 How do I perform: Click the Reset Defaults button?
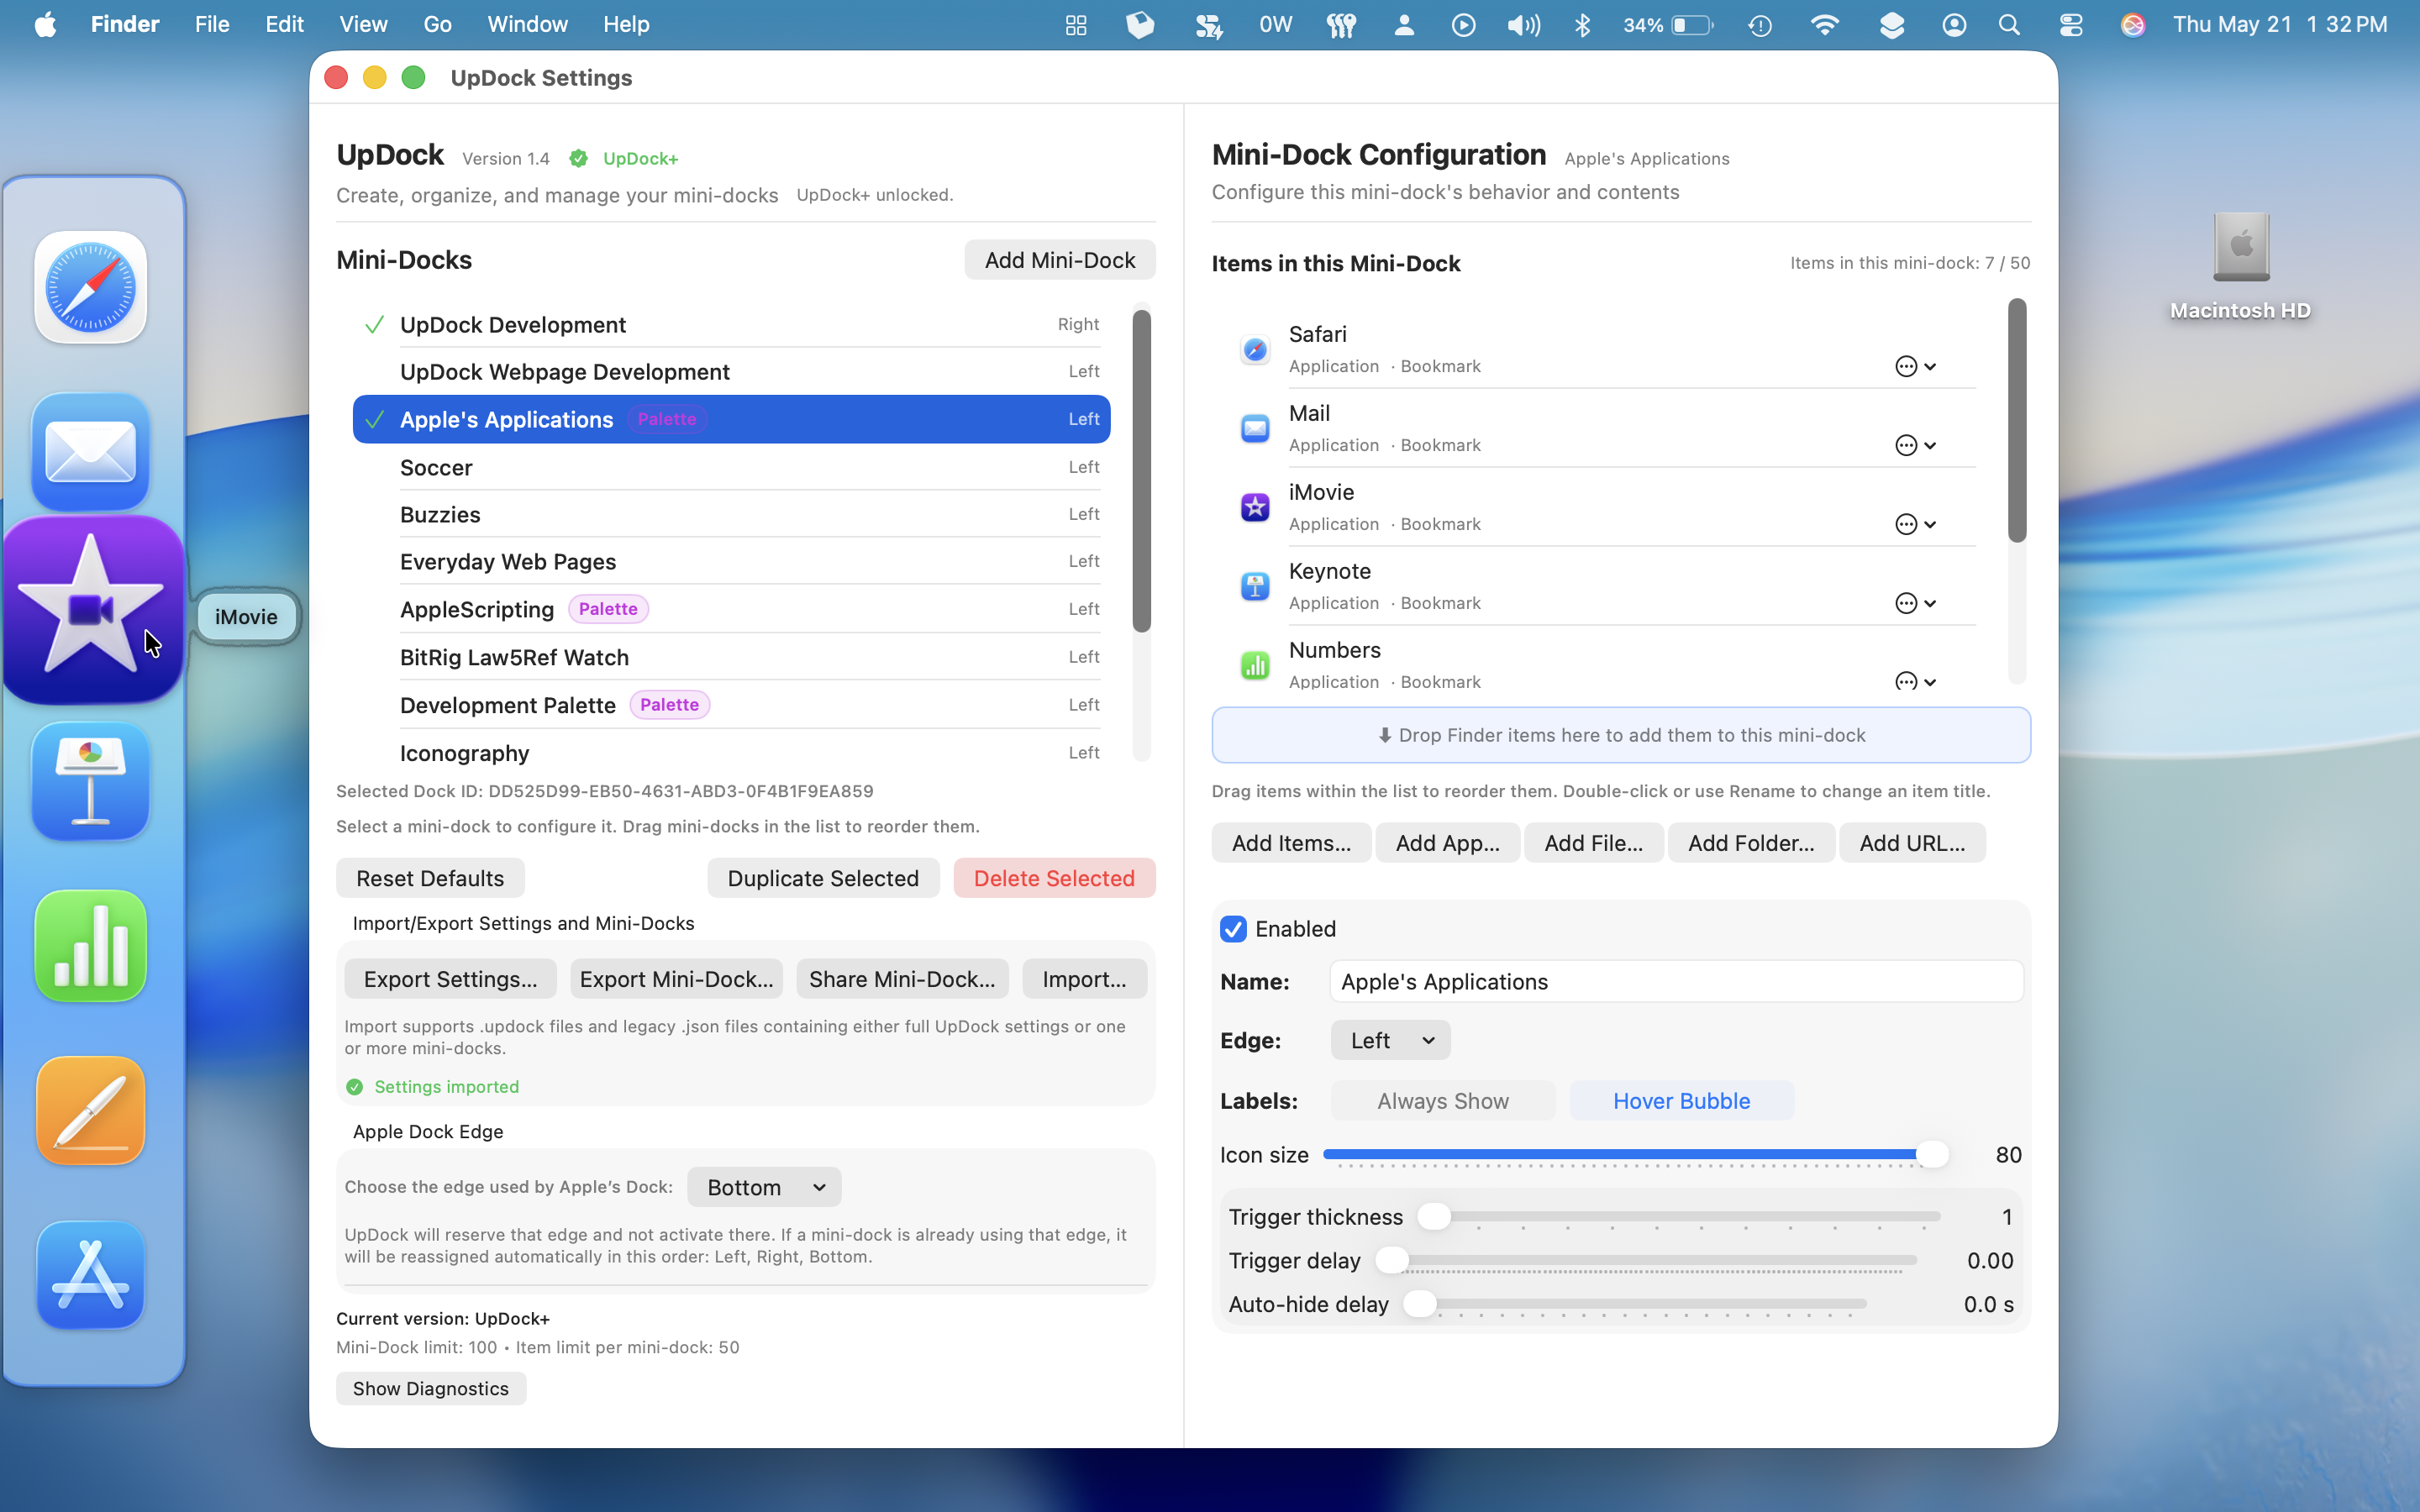430,878
